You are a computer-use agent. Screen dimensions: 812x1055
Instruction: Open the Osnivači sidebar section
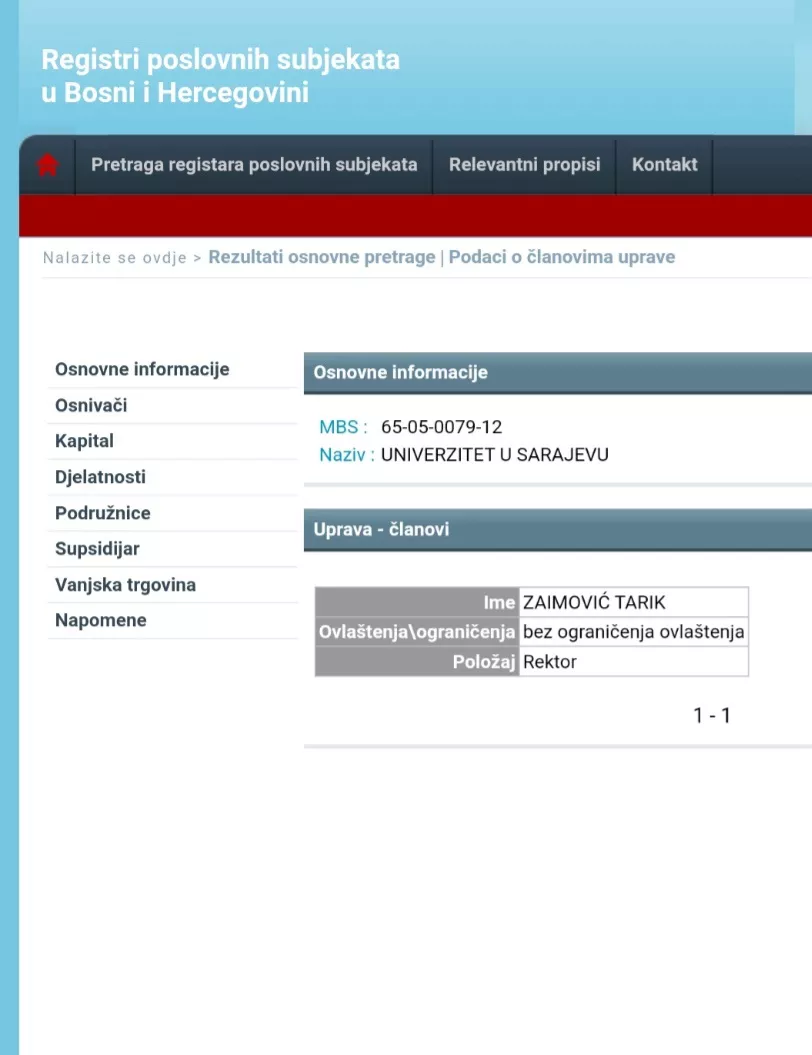(x=91, y=405)
